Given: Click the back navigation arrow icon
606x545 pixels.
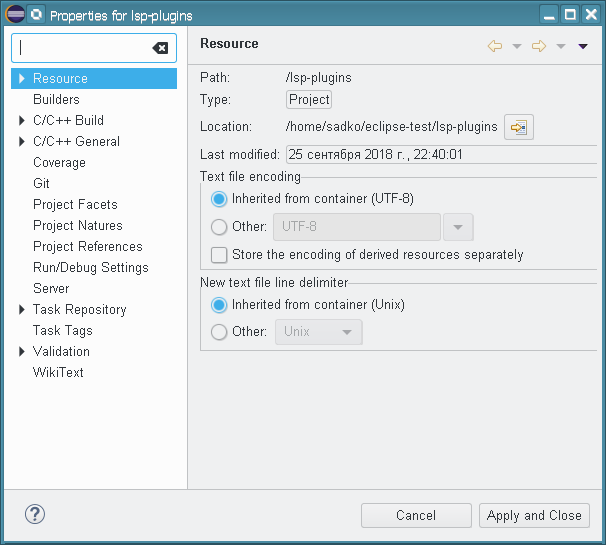Looking at the screenshot, I should (x=495, y=46).
